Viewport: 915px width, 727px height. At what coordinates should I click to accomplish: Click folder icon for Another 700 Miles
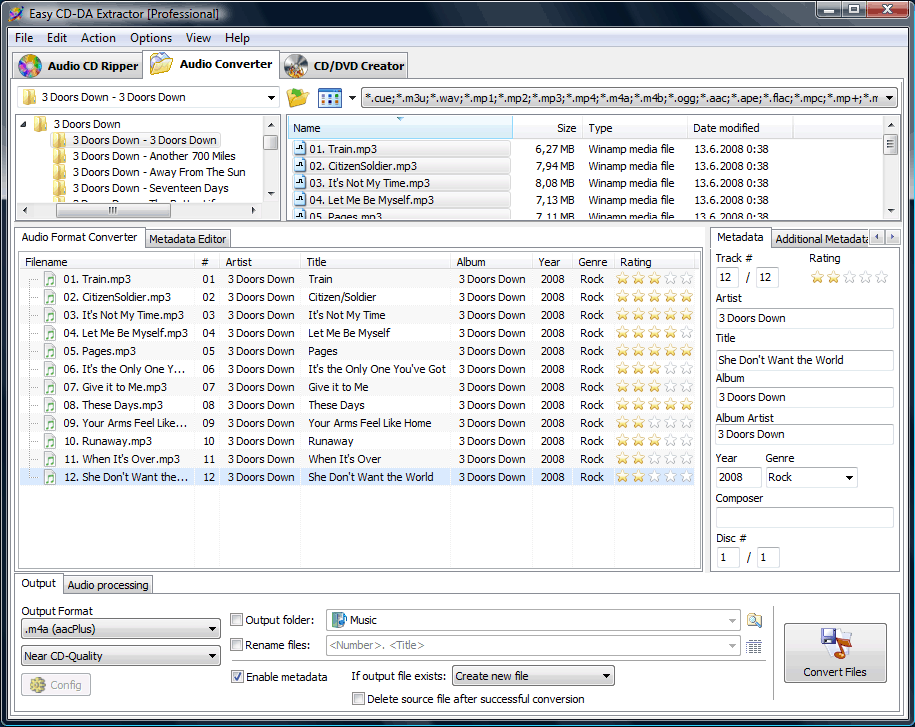tap(60, 156)
